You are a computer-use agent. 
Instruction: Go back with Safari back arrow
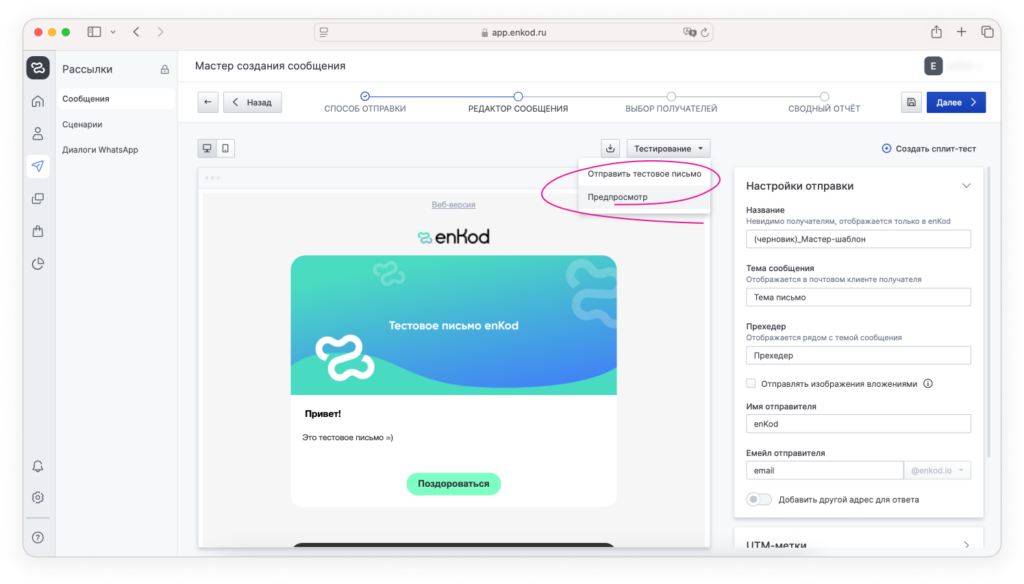tap(136, 31)
